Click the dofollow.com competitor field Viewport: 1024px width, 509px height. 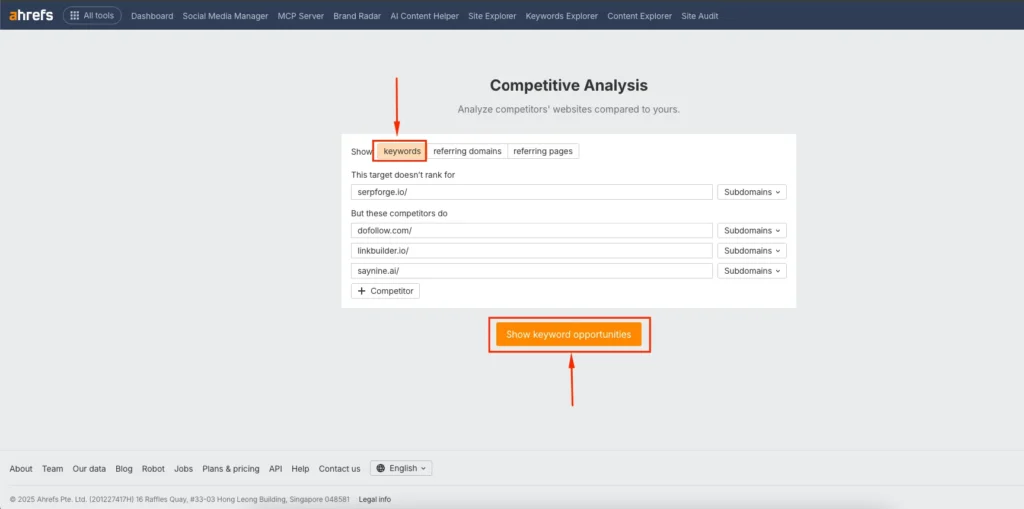tap(532, 231)
